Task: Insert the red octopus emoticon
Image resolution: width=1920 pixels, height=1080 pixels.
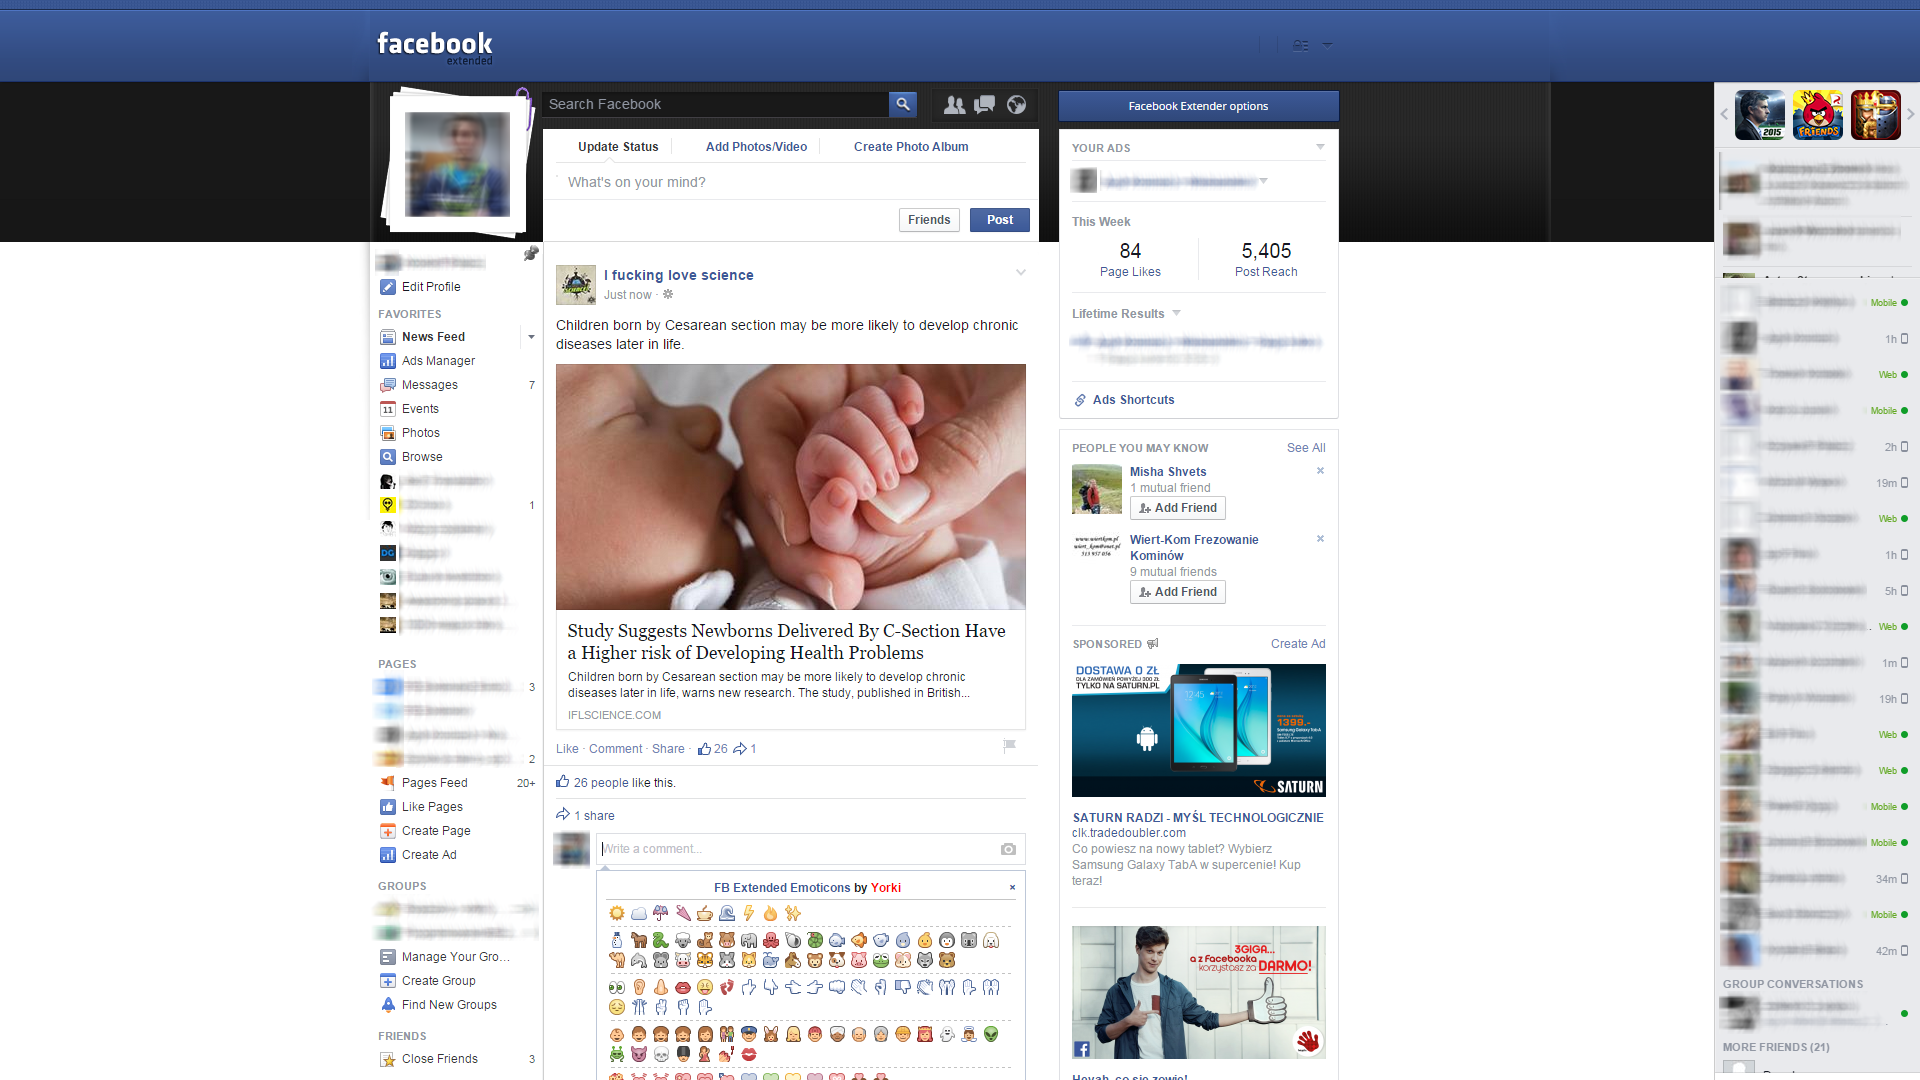Action: (x=771, y=940)
